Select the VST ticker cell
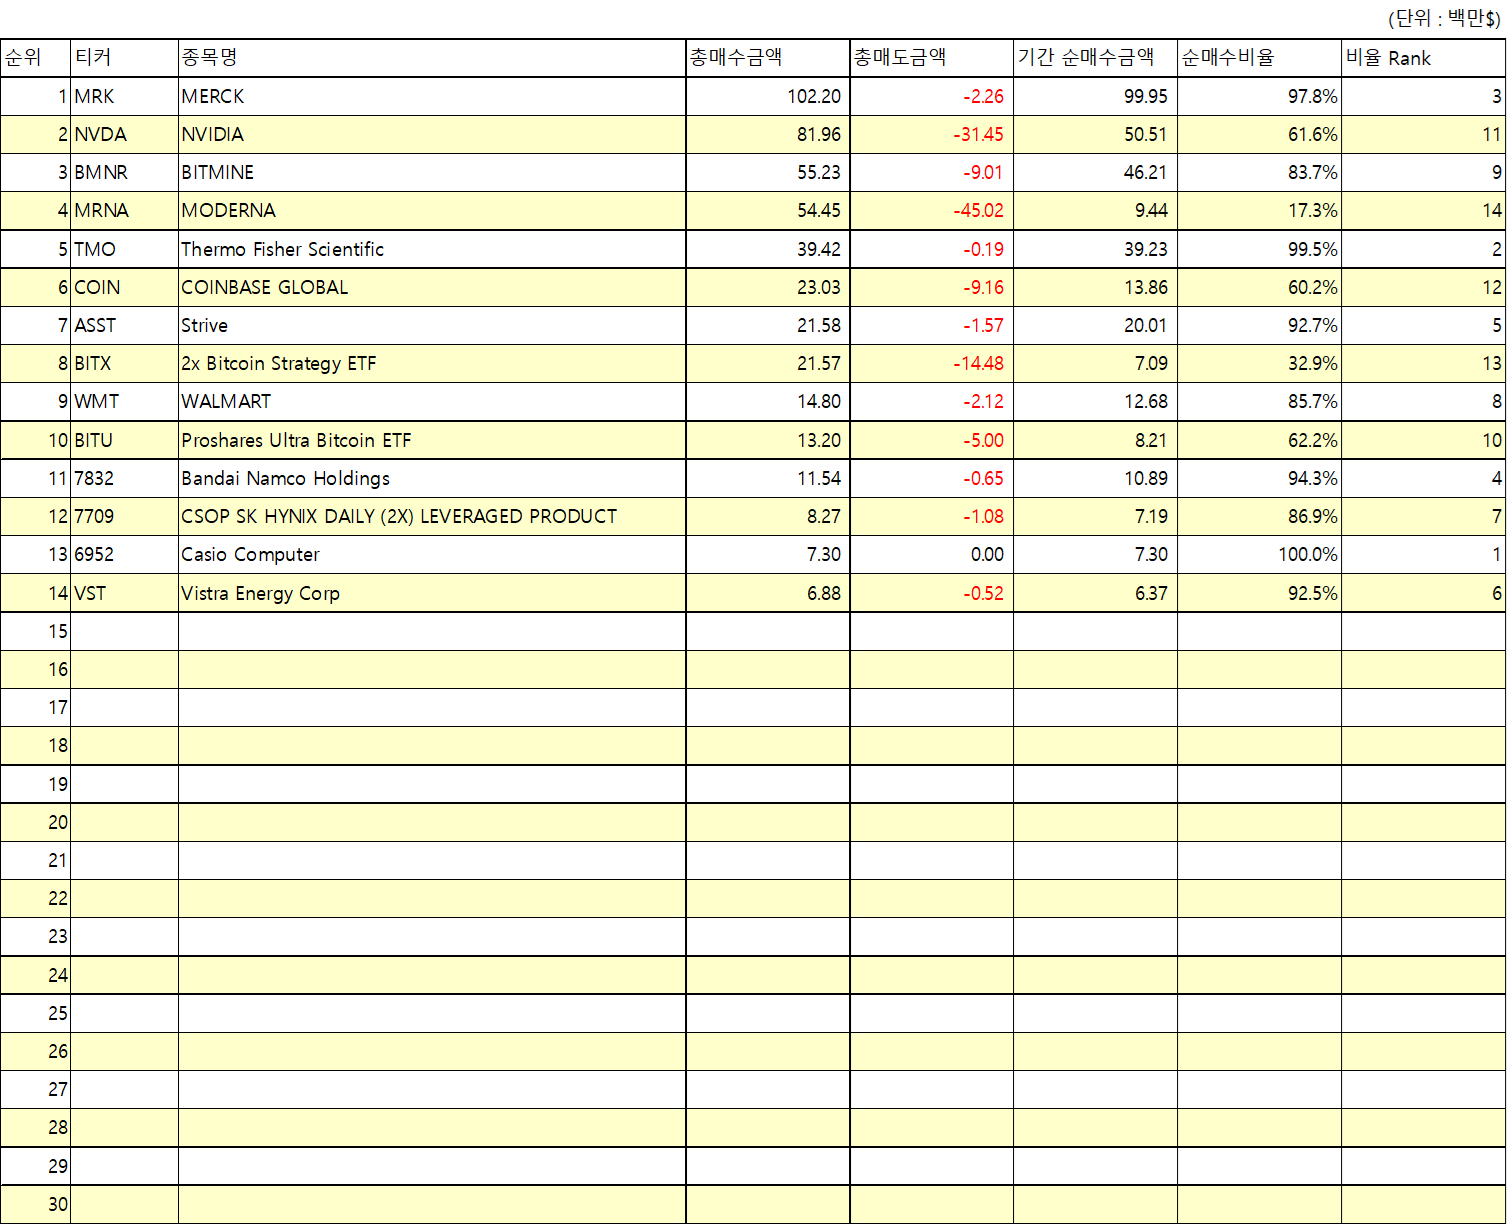Viewport: 1507px width, 1225px height. [x=125, y=593]
